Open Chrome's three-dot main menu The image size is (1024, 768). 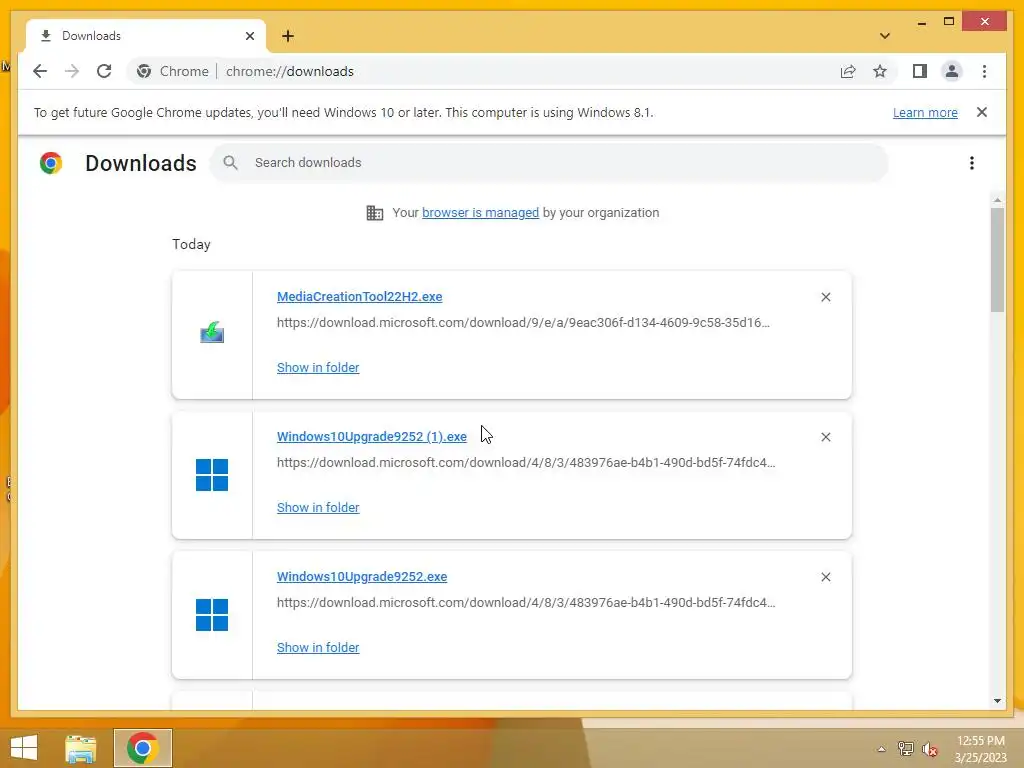tap(984, 71)
